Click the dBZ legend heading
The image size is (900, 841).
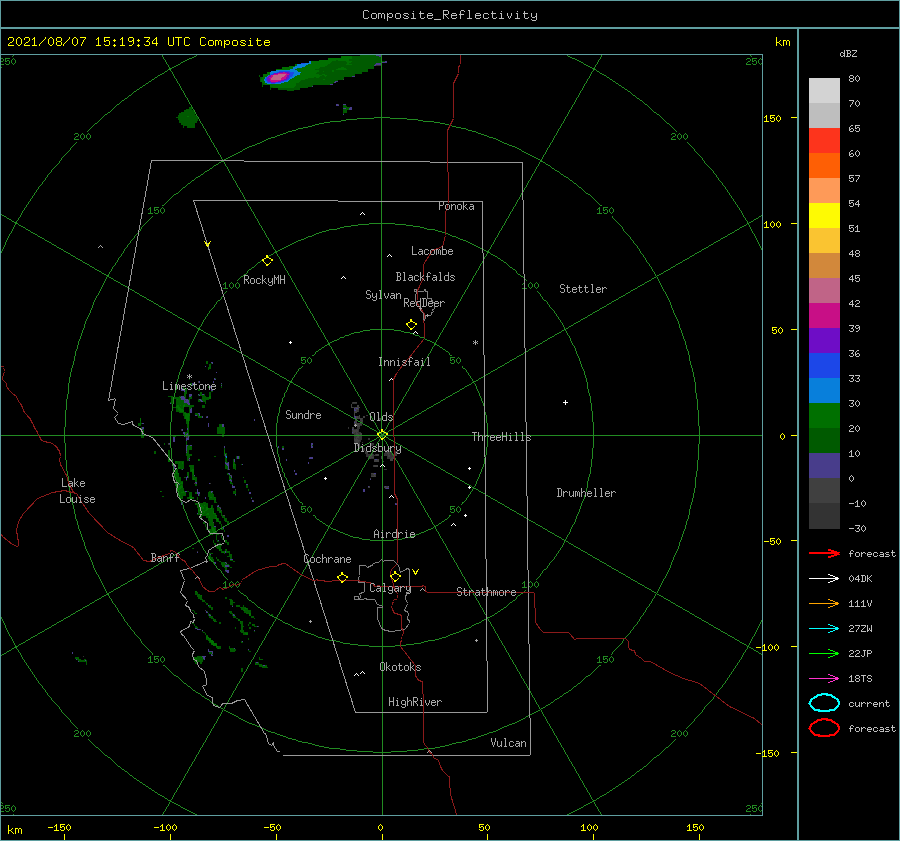848,53
